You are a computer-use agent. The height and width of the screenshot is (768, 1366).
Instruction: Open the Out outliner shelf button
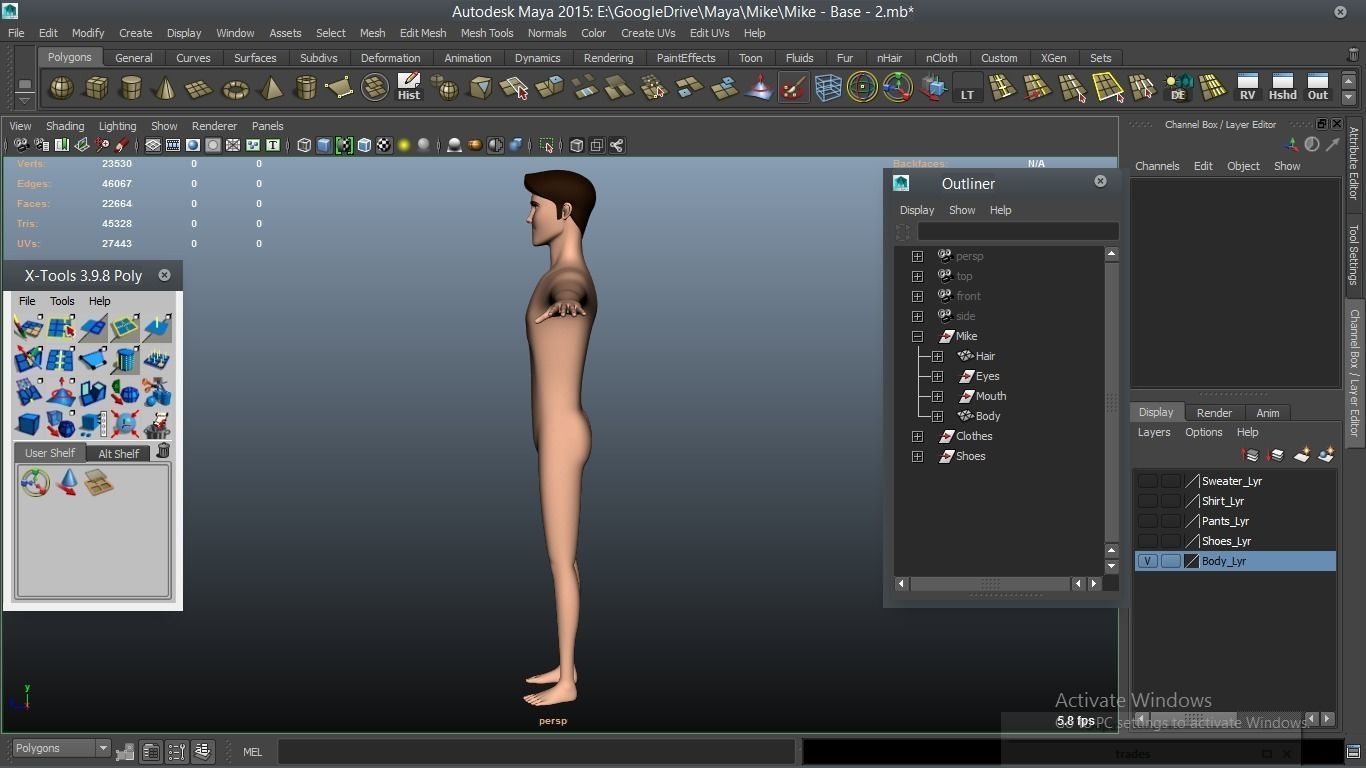(1318, 87)
